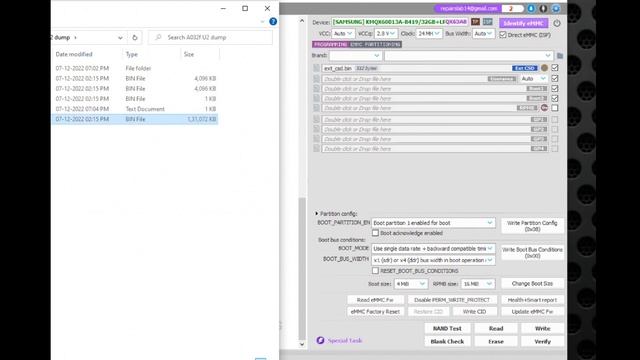Image resolution: width=640 pixels, height=360 pixels.
Task: Open the Clock 24 MHz dropdown
Action: pyautogui.click(x=429, y=33)
